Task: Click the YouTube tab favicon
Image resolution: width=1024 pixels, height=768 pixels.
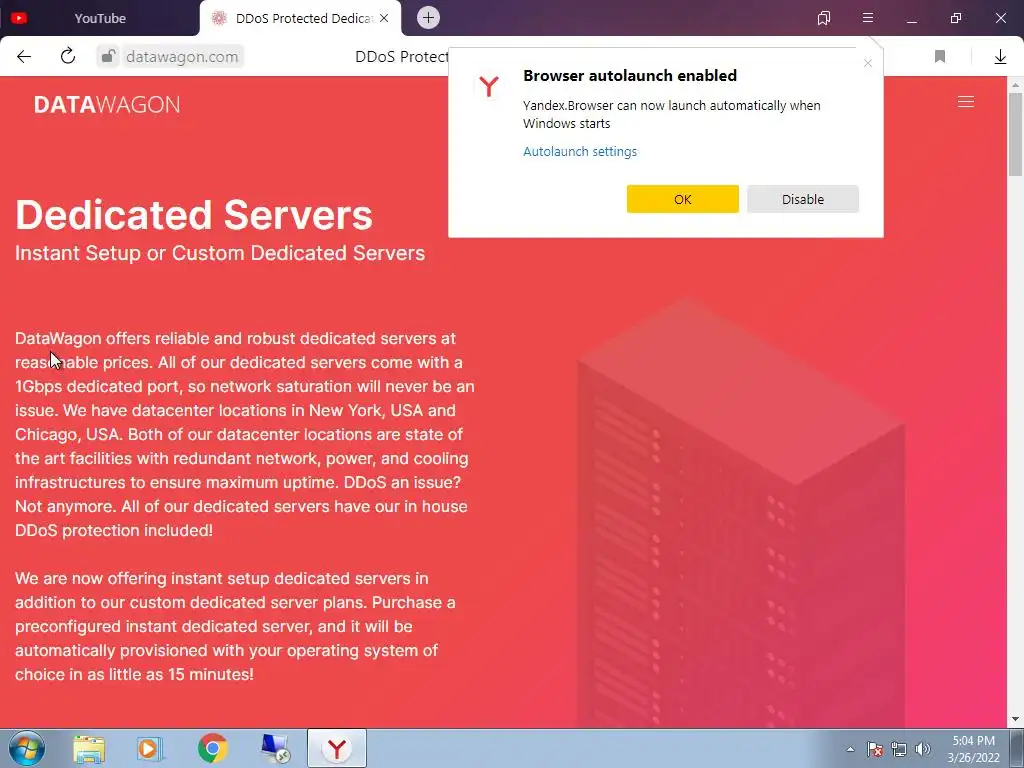Action: click(x=19, y=18)
